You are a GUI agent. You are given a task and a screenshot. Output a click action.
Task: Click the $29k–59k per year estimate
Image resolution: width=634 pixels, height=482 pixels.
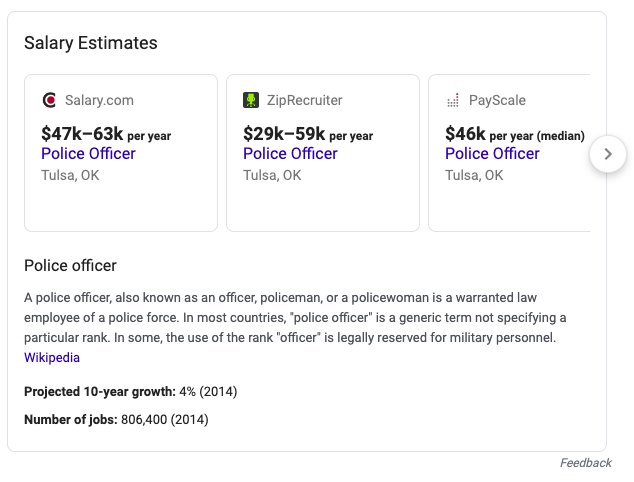coord(308,134)
